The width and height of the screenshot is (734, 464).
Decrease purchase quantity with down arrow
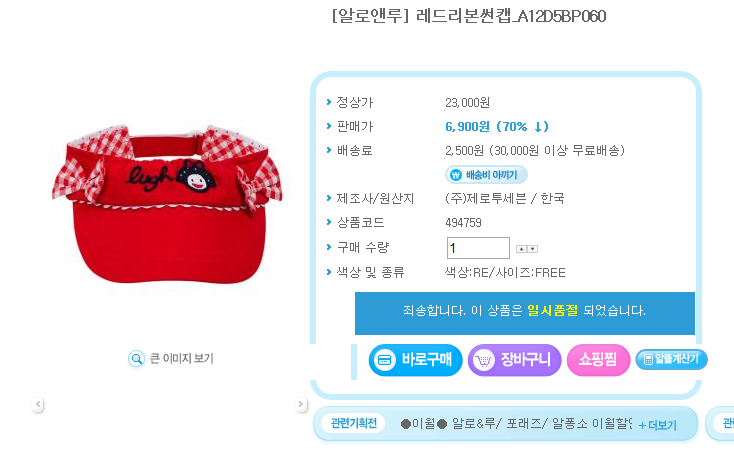532,249
